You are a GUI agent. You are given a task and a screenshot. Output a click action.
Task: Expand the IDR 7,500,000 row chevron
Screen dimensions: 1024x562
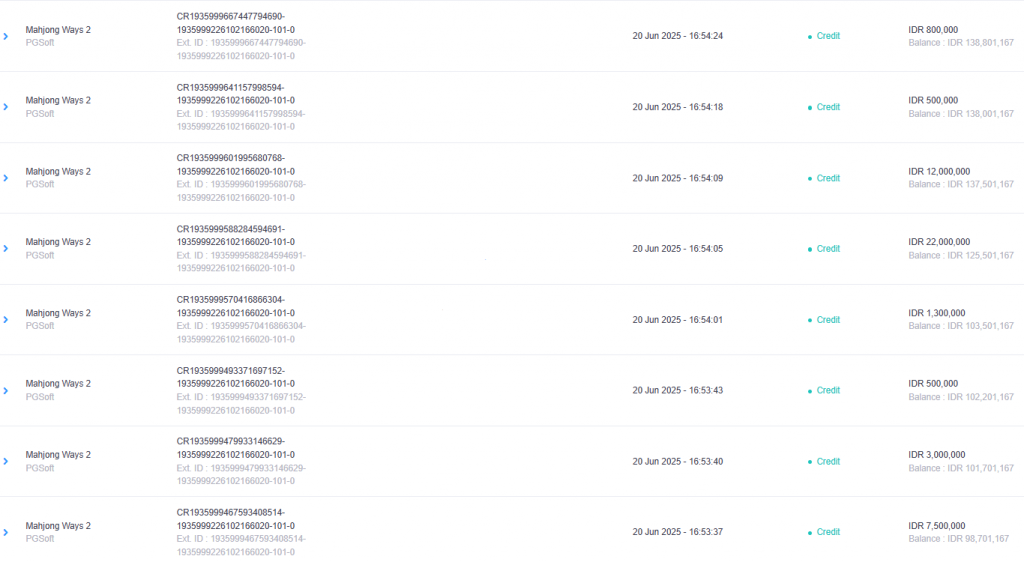coord(6,533)
